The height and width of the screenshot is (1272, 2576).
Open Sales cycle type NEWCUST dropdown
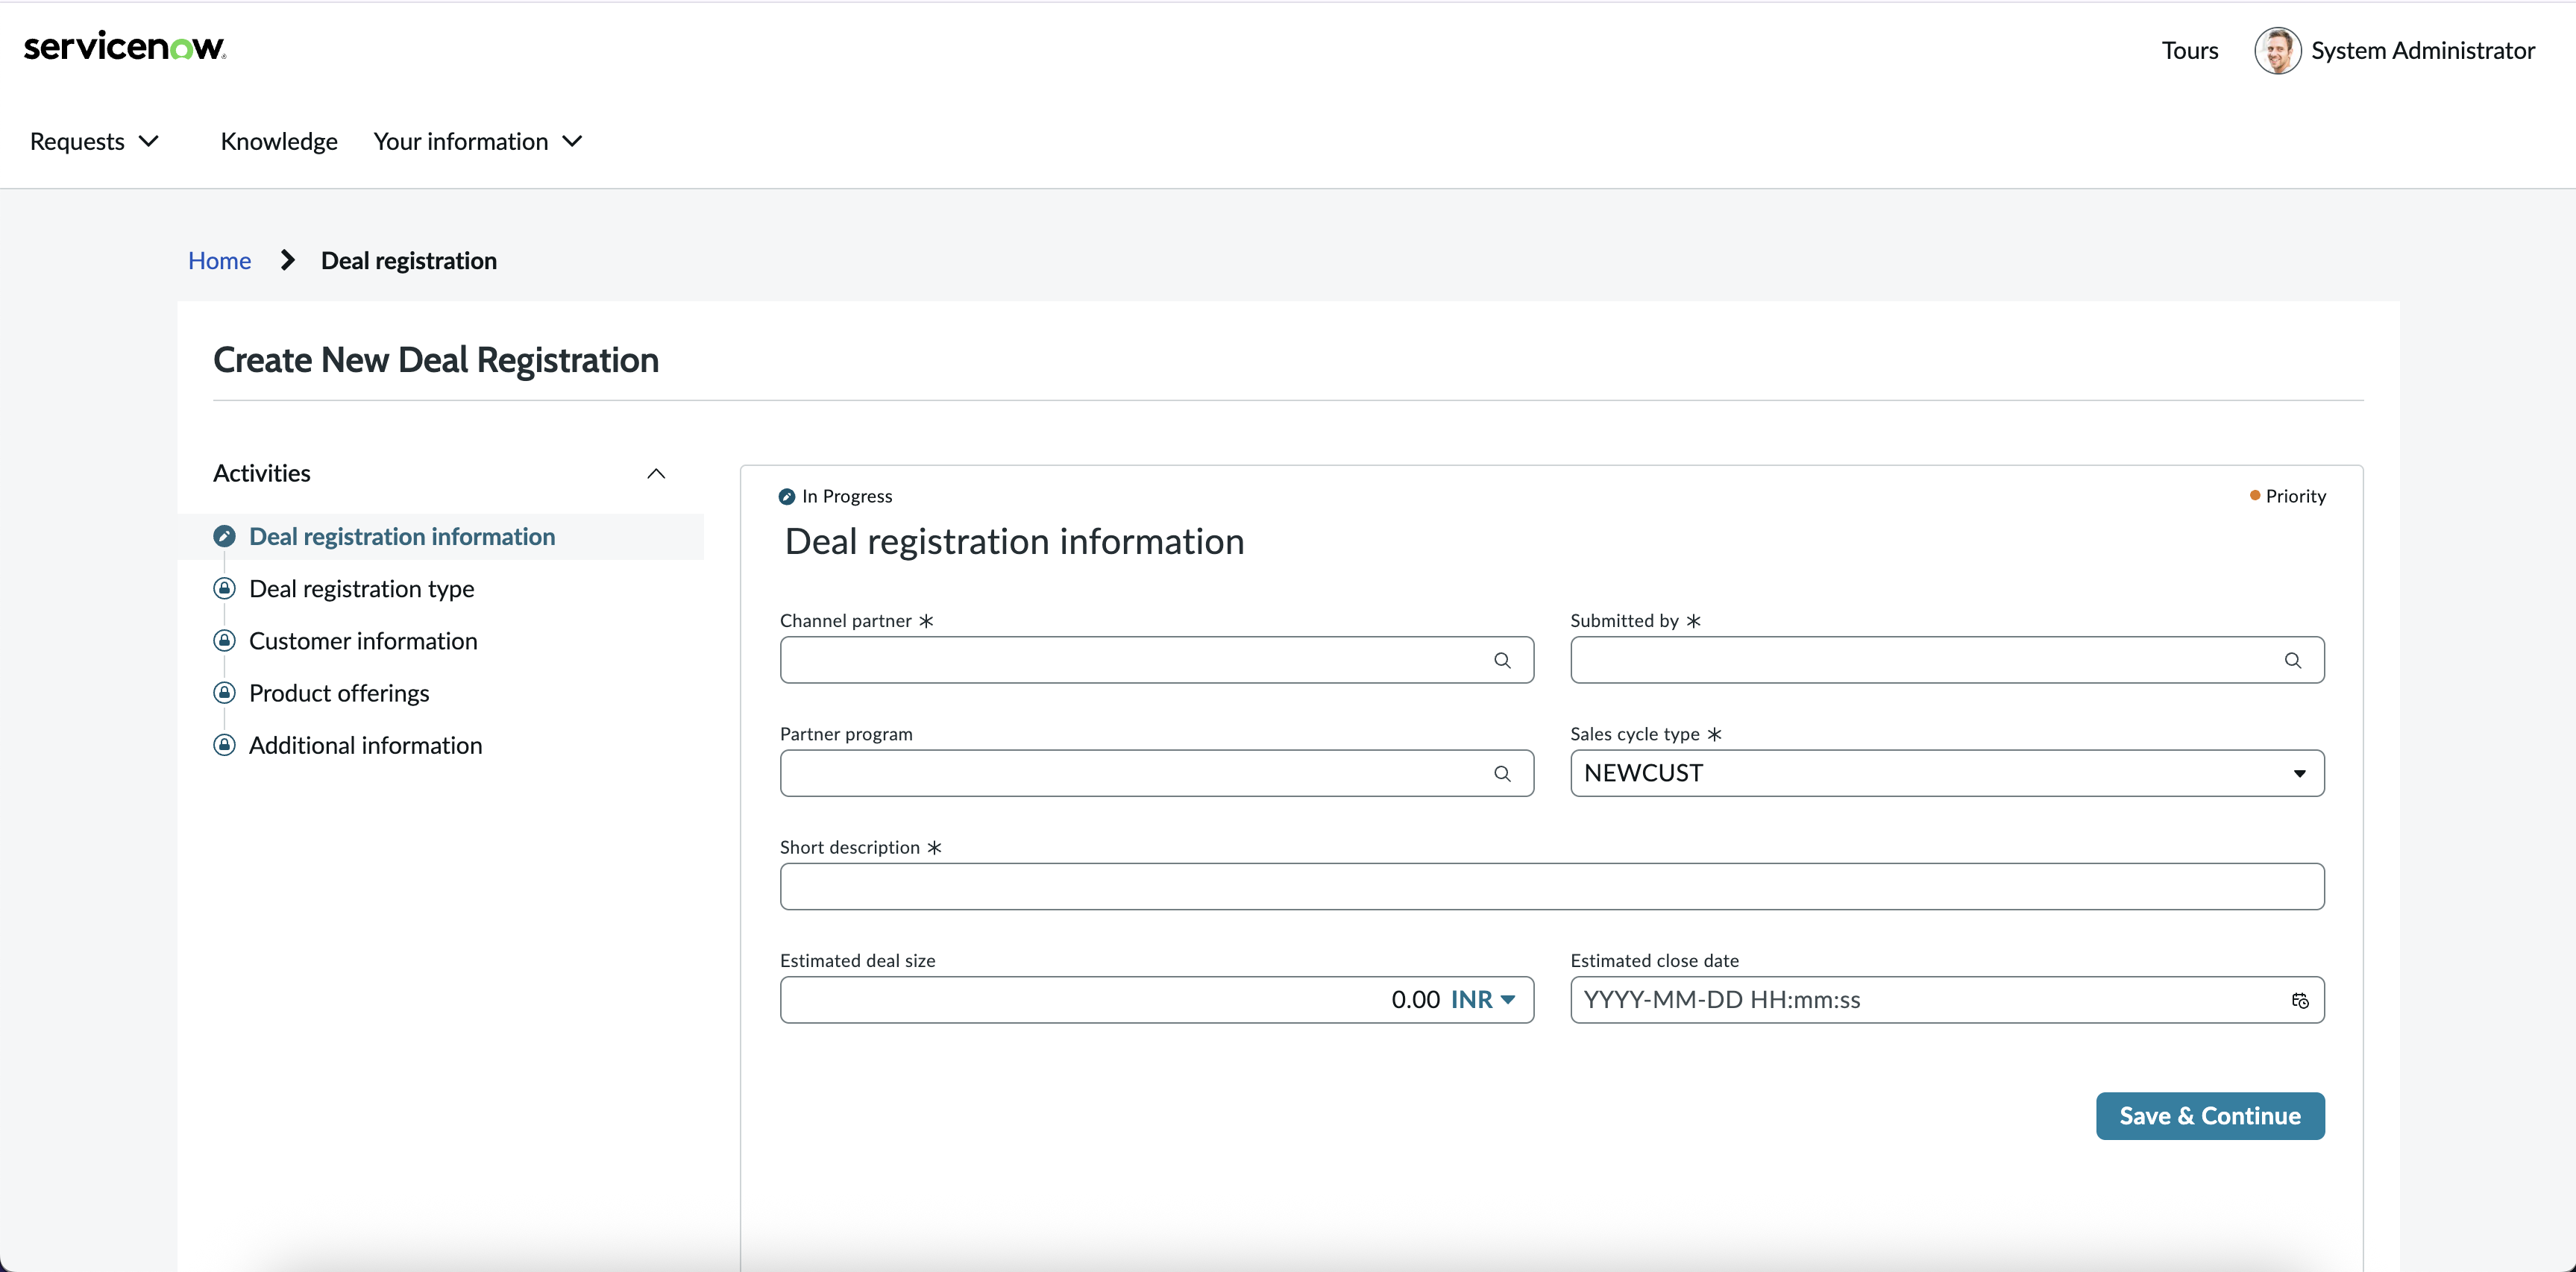(1947, 773)
